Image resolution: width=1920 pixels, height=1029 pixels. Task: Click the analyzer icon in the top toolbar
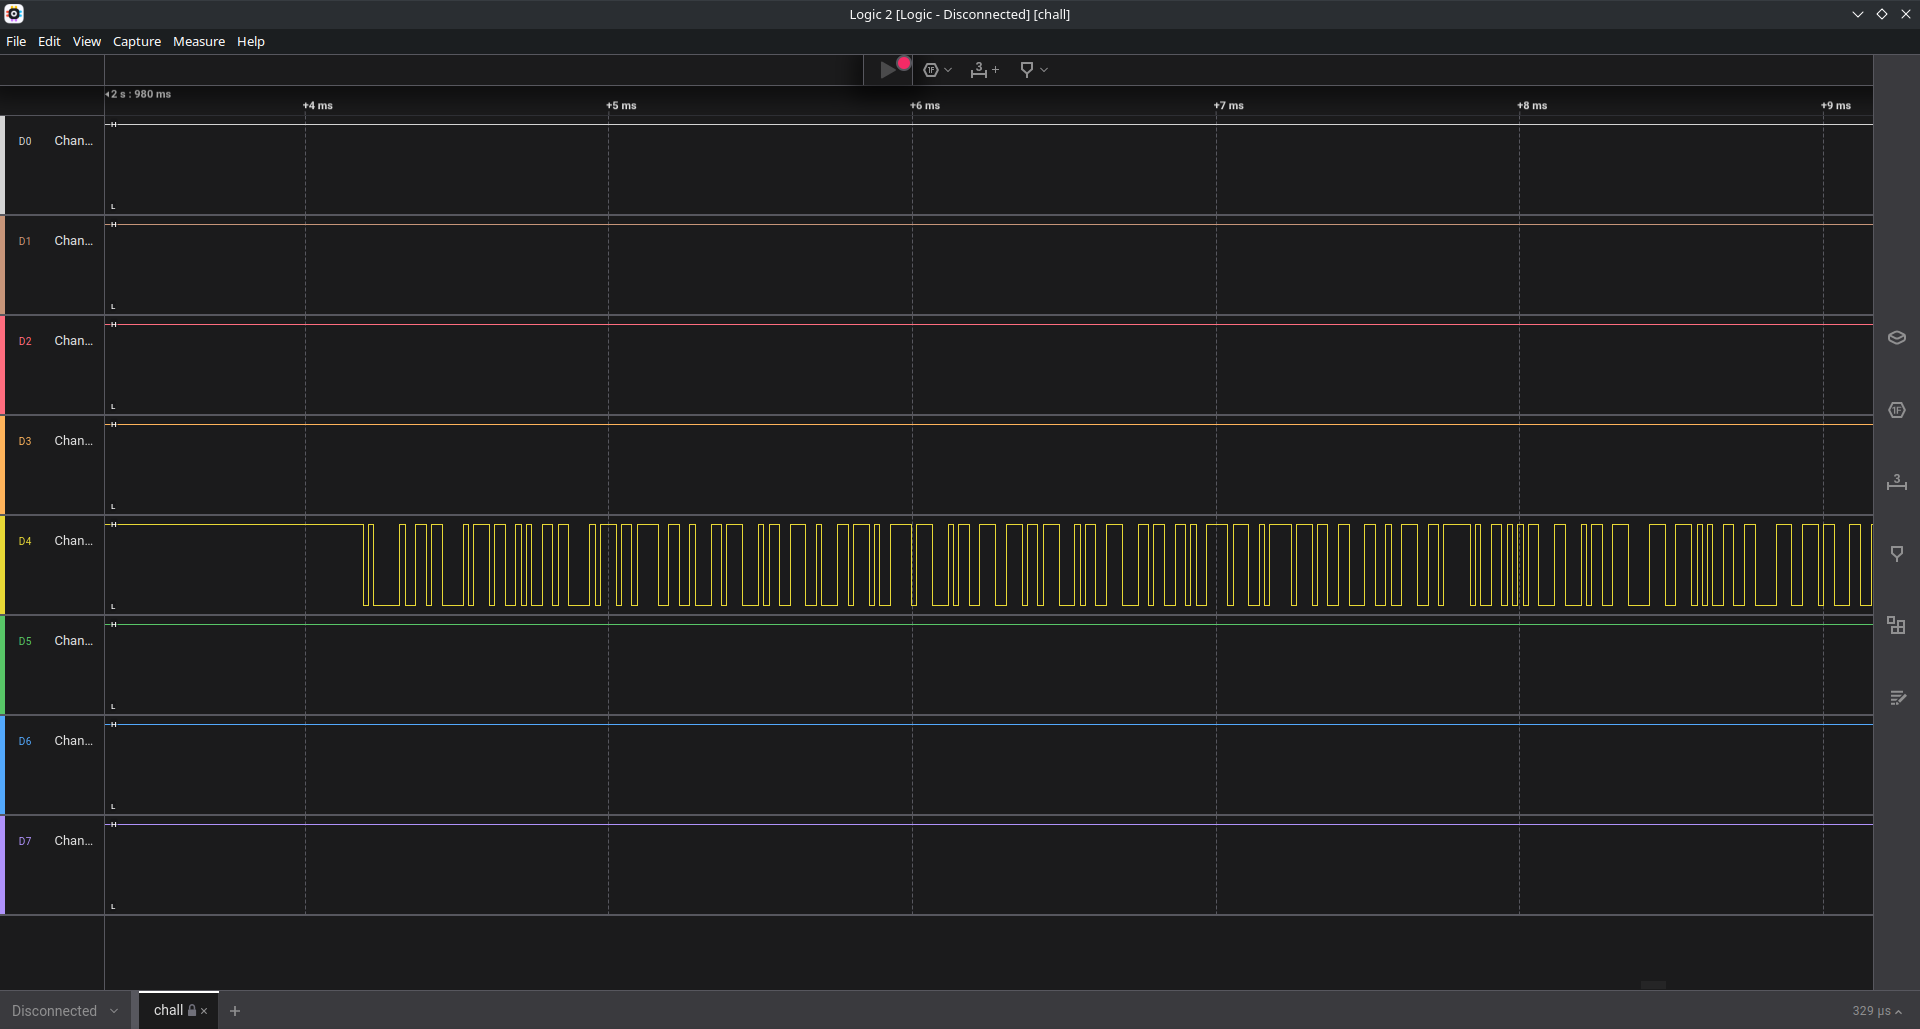click(x=931, y=70)
